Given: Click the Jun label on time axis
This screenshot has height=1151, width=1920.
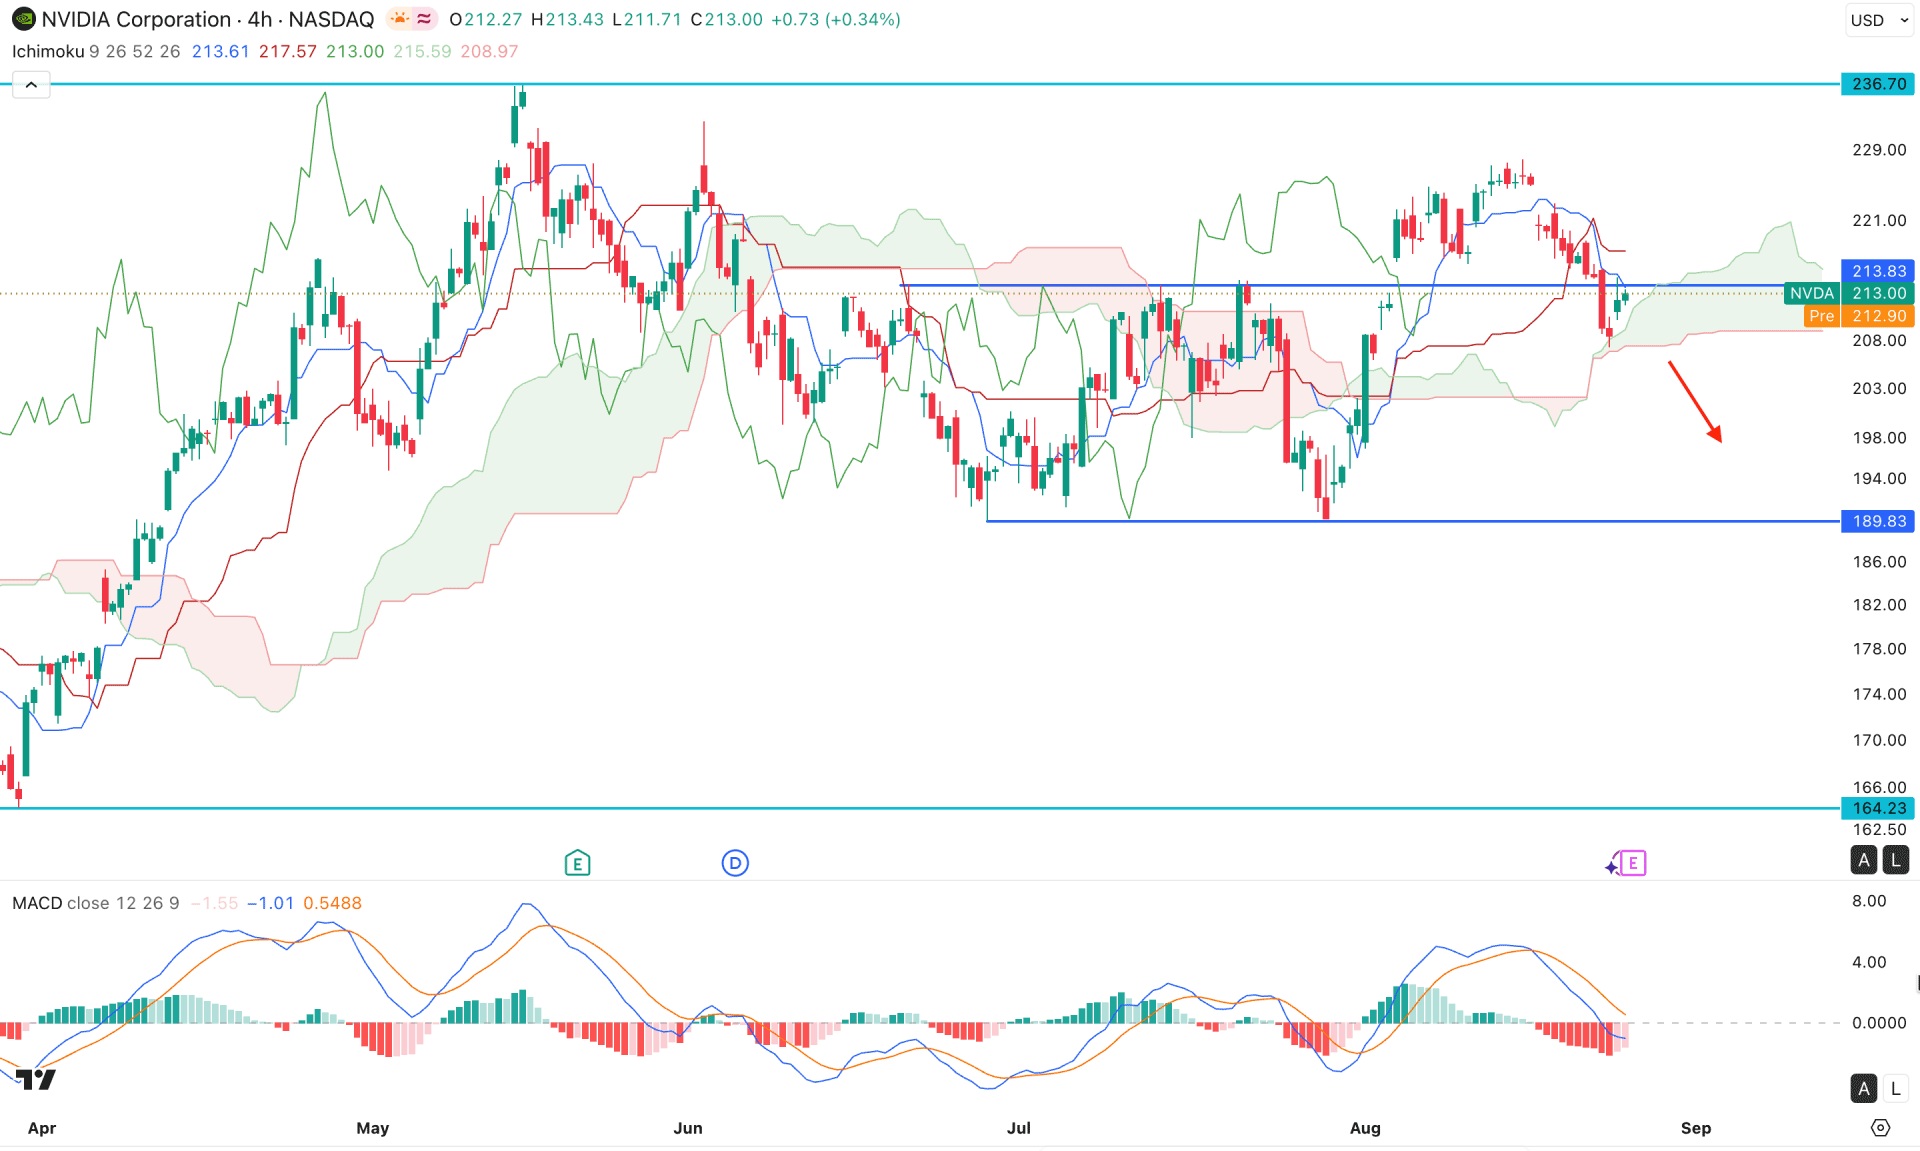Looking at the screenshot, I should [688, 1128].
